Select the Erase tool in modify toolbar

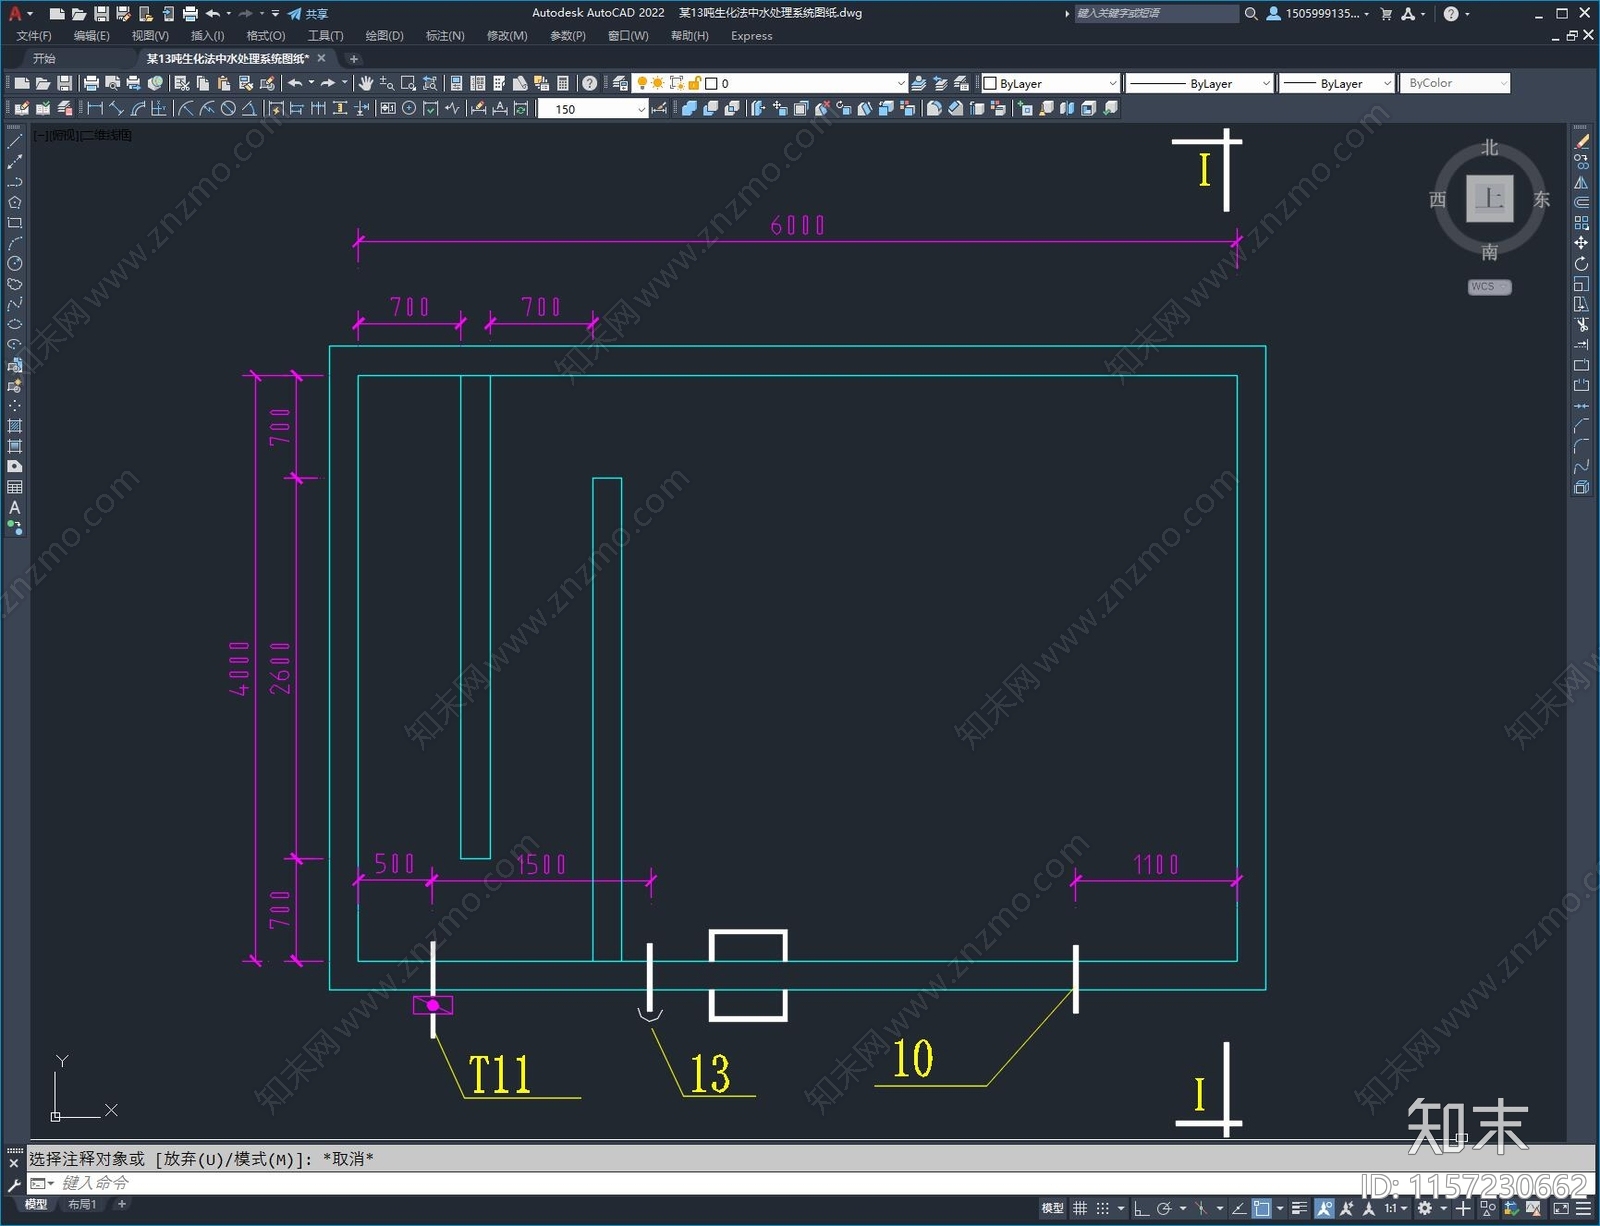[1581, 142]
